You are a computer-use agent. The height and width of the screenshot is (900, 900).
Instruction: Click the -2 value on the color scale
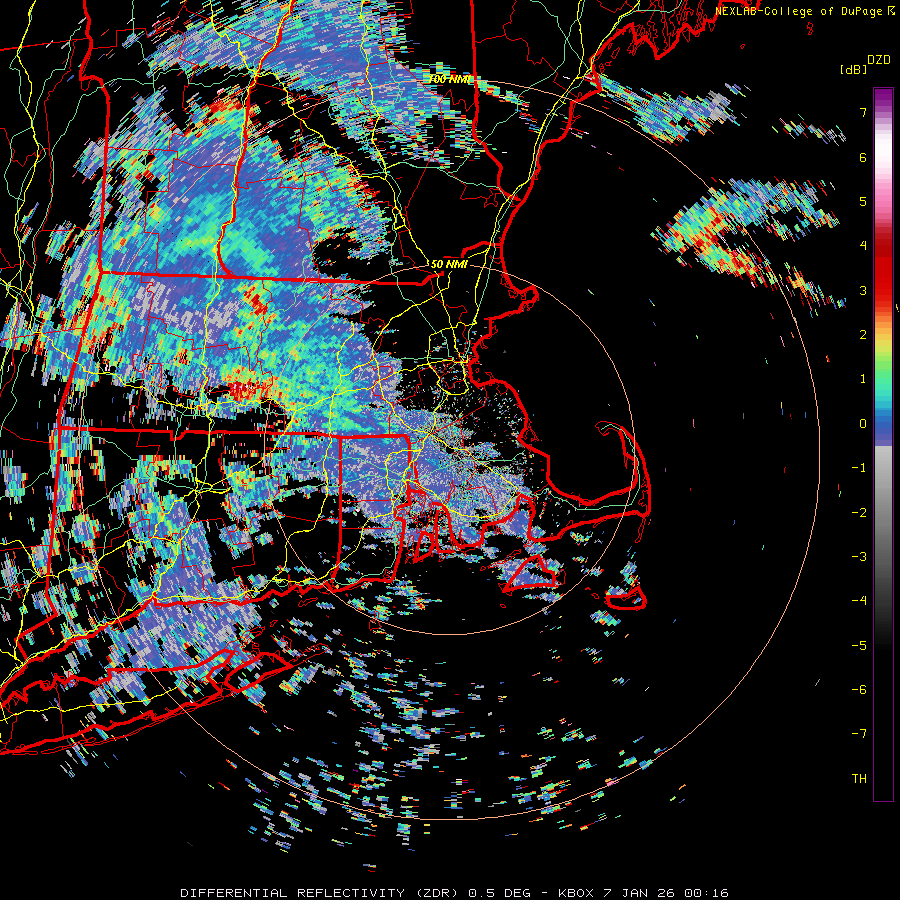pyautogui.click(x=859, y=512)
